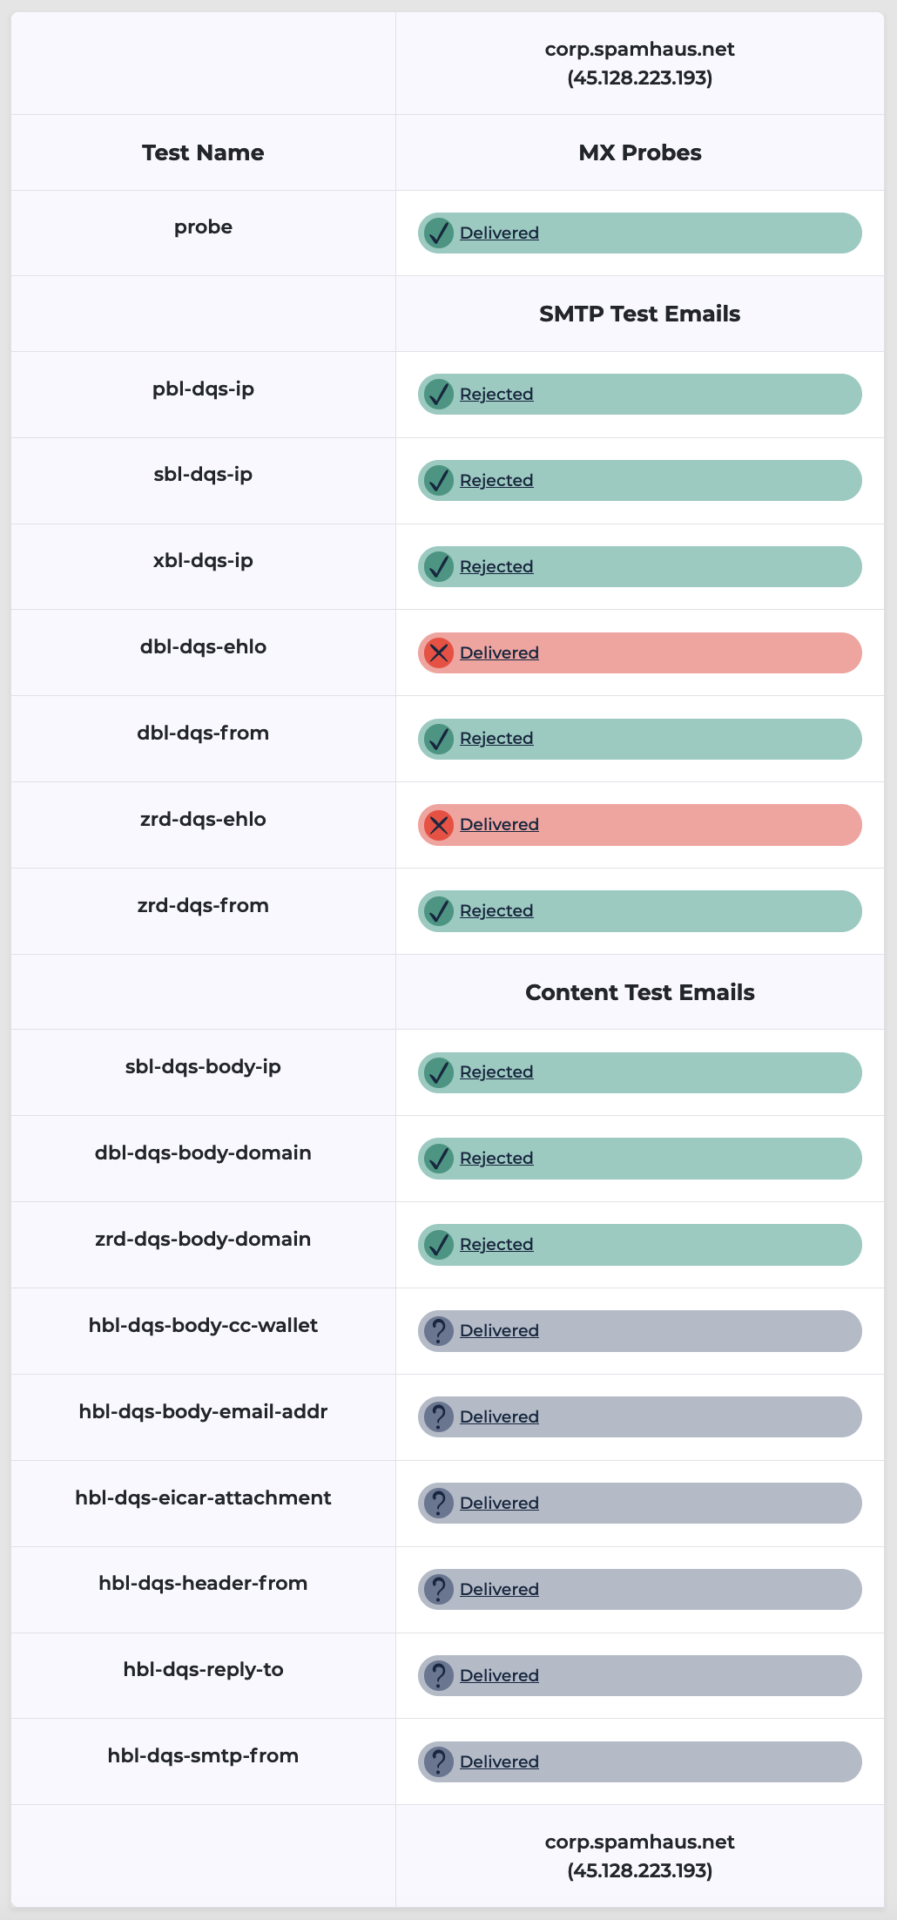Click question mark icon for hbl-dqs-eicar-attachment
Viewport: 897px width, 1920px height.
coord(438,1503)
